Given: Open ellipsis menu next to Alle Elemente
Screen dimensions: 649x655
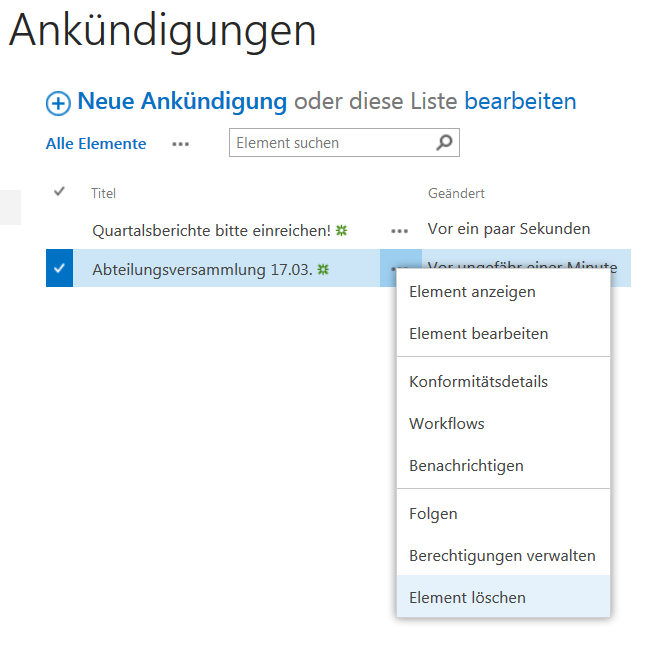Looking at the screenshot, I should coord(180,144).
